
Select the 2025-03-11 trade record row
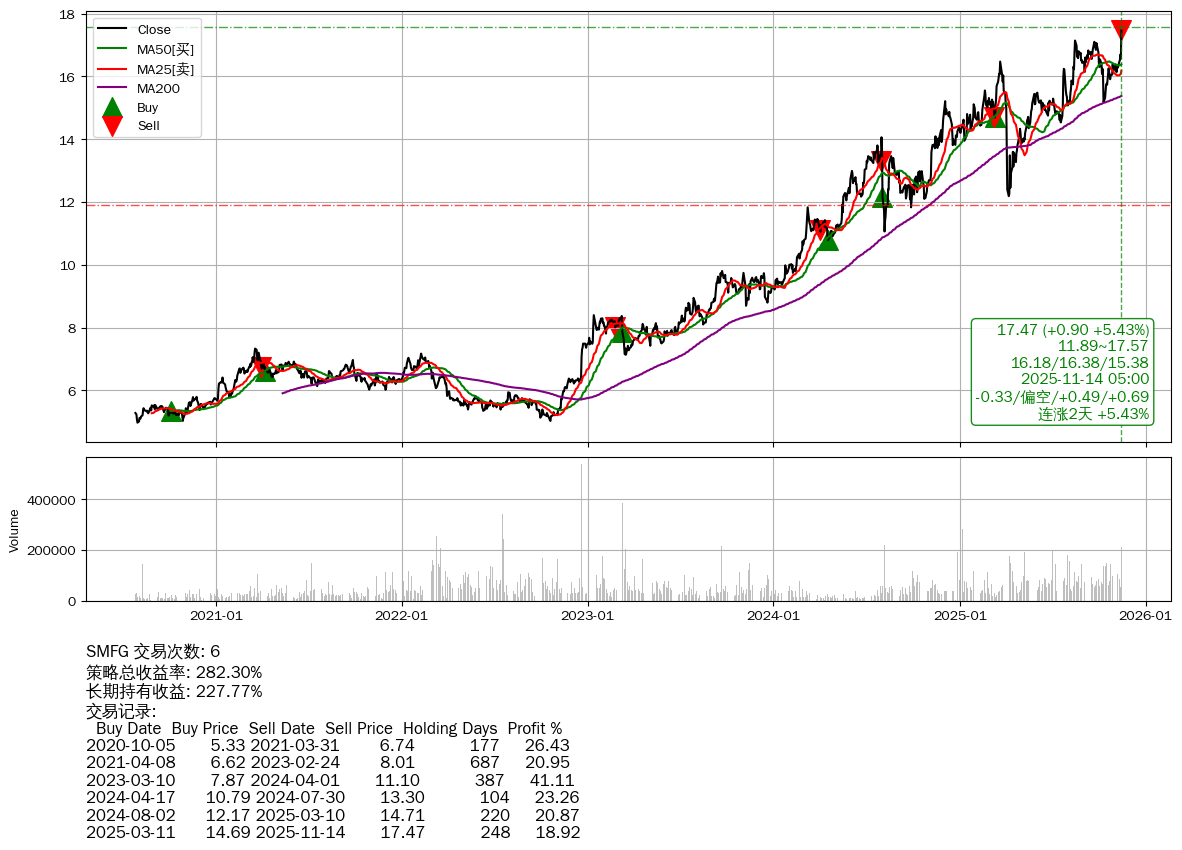[x=332, y=831]
